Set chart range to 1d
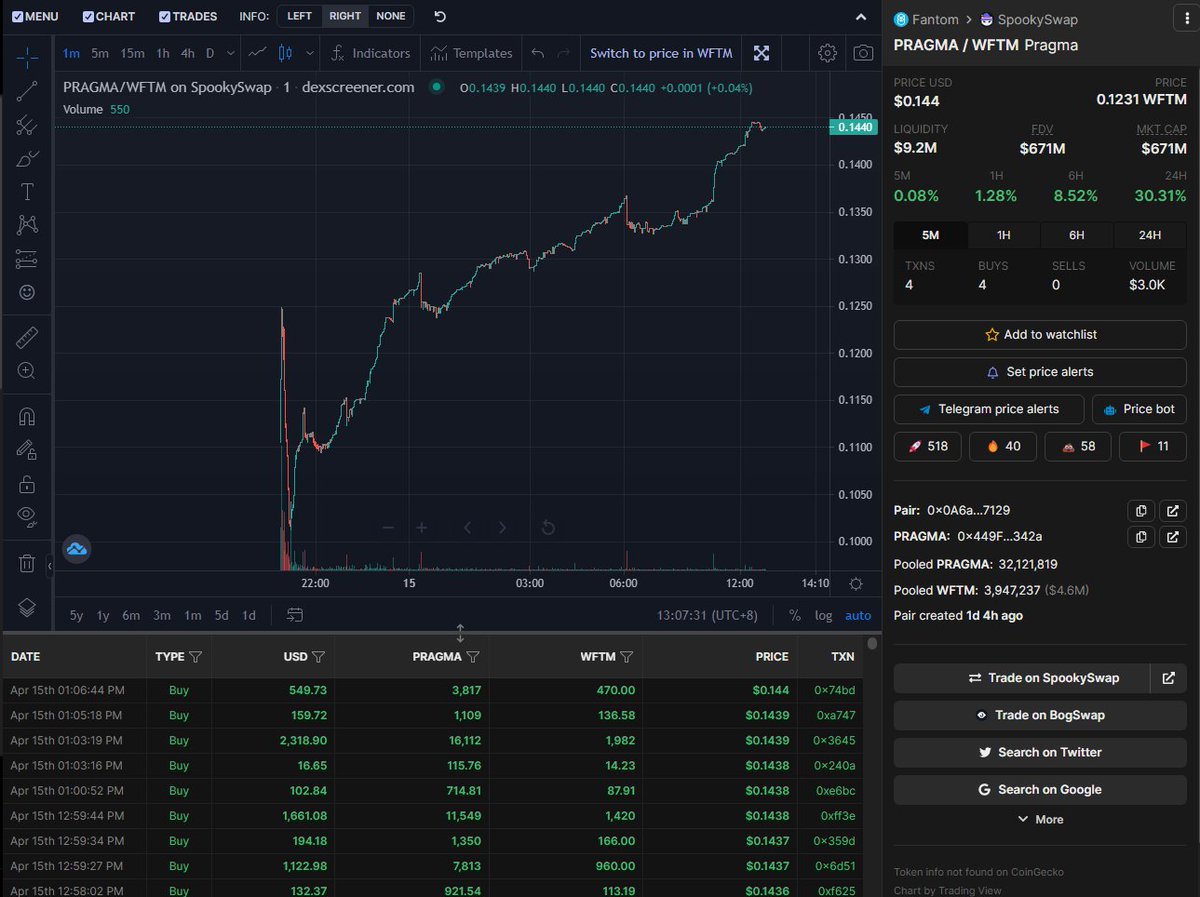 (x=249, y=615)
